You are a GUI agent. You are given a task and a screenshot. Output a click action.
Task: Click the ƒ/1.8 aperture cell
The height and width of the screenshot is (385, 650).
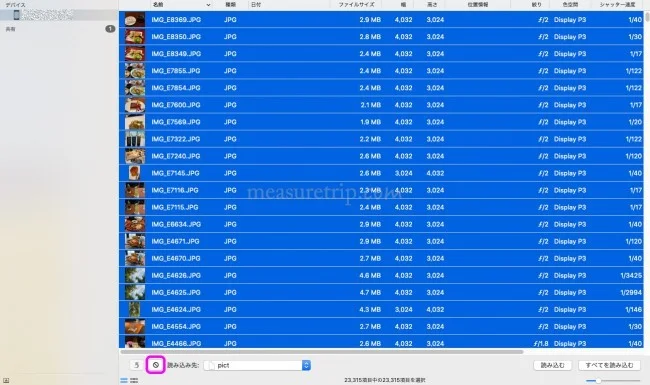point(541,344)
